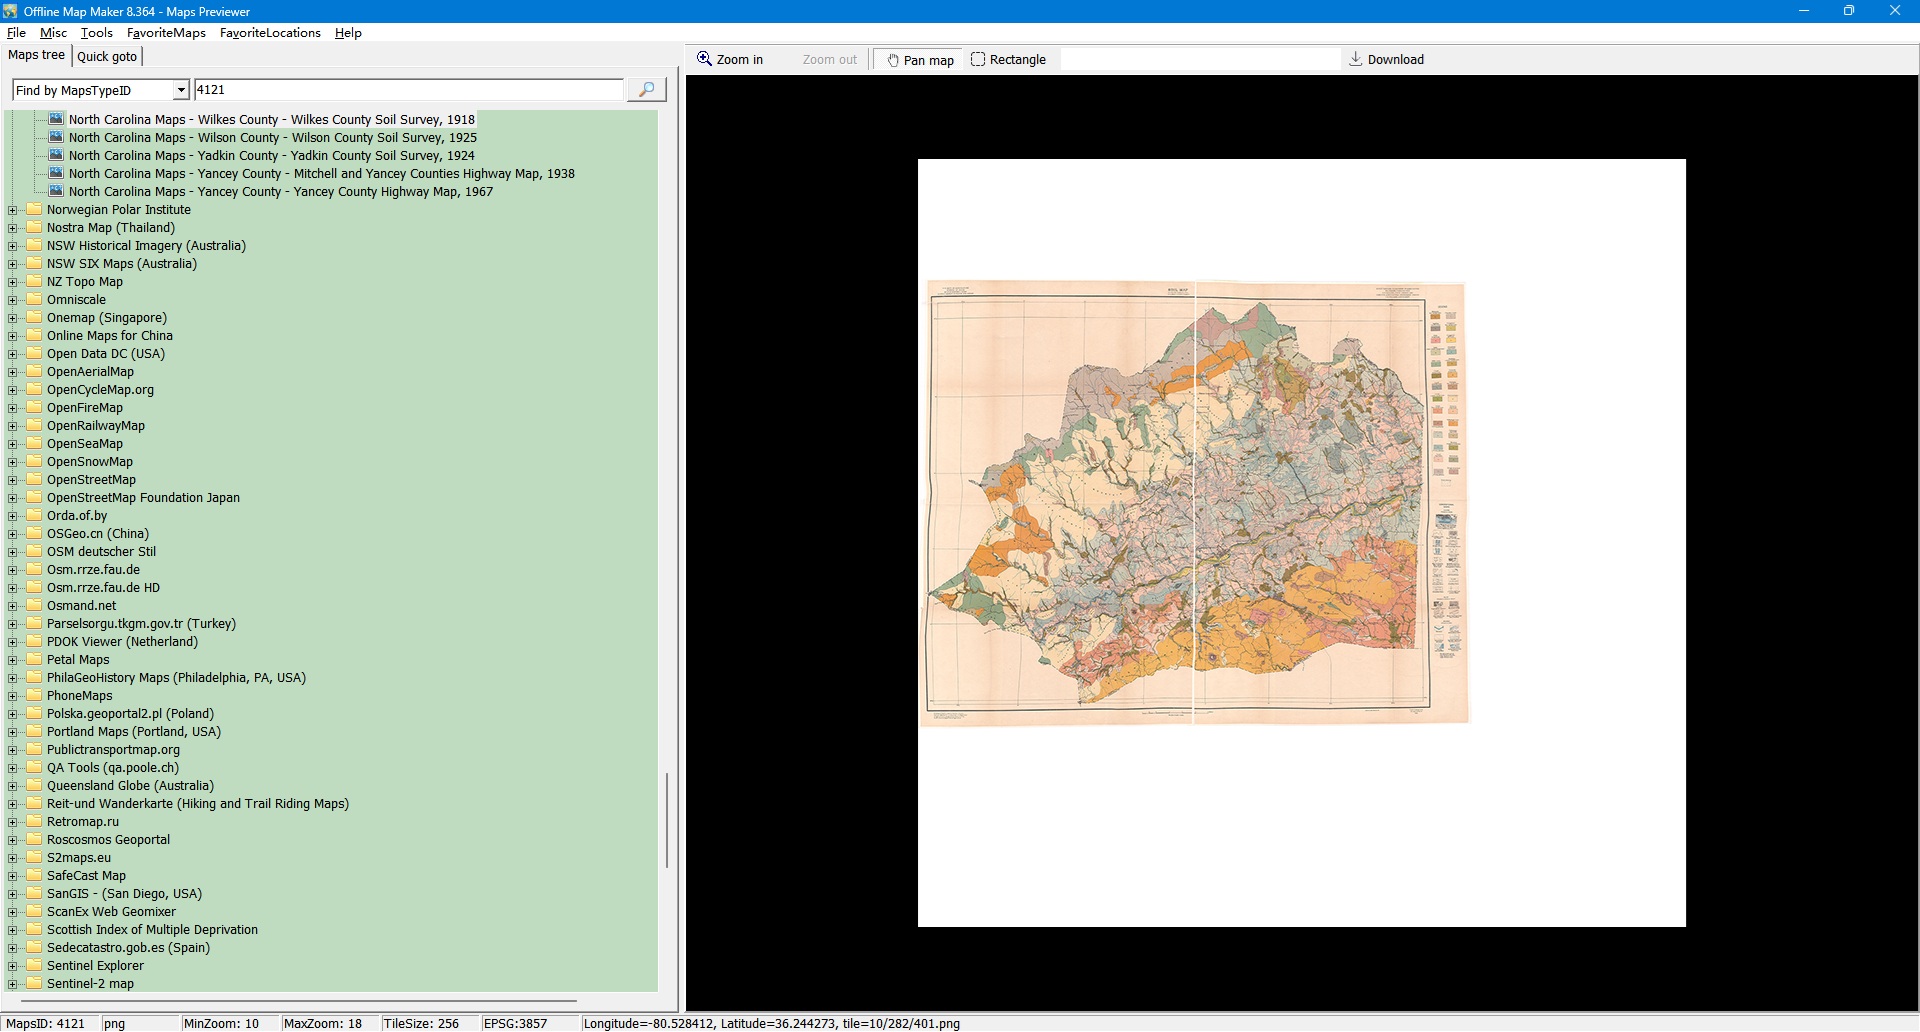Viewport: 1920px width, 1032px height.
Task: Click the Sentinel Explorer folder icon
Action: pos(35,966)
